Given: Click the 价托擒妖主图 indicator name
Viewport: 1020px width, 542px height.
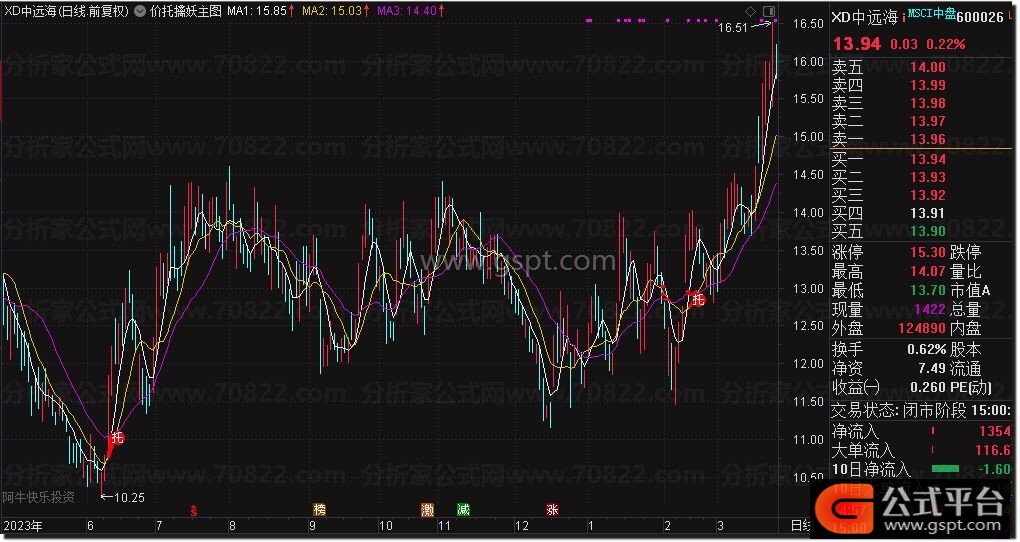Looking at the screenshot, I should pyautogui.click(x=186, y=11).
